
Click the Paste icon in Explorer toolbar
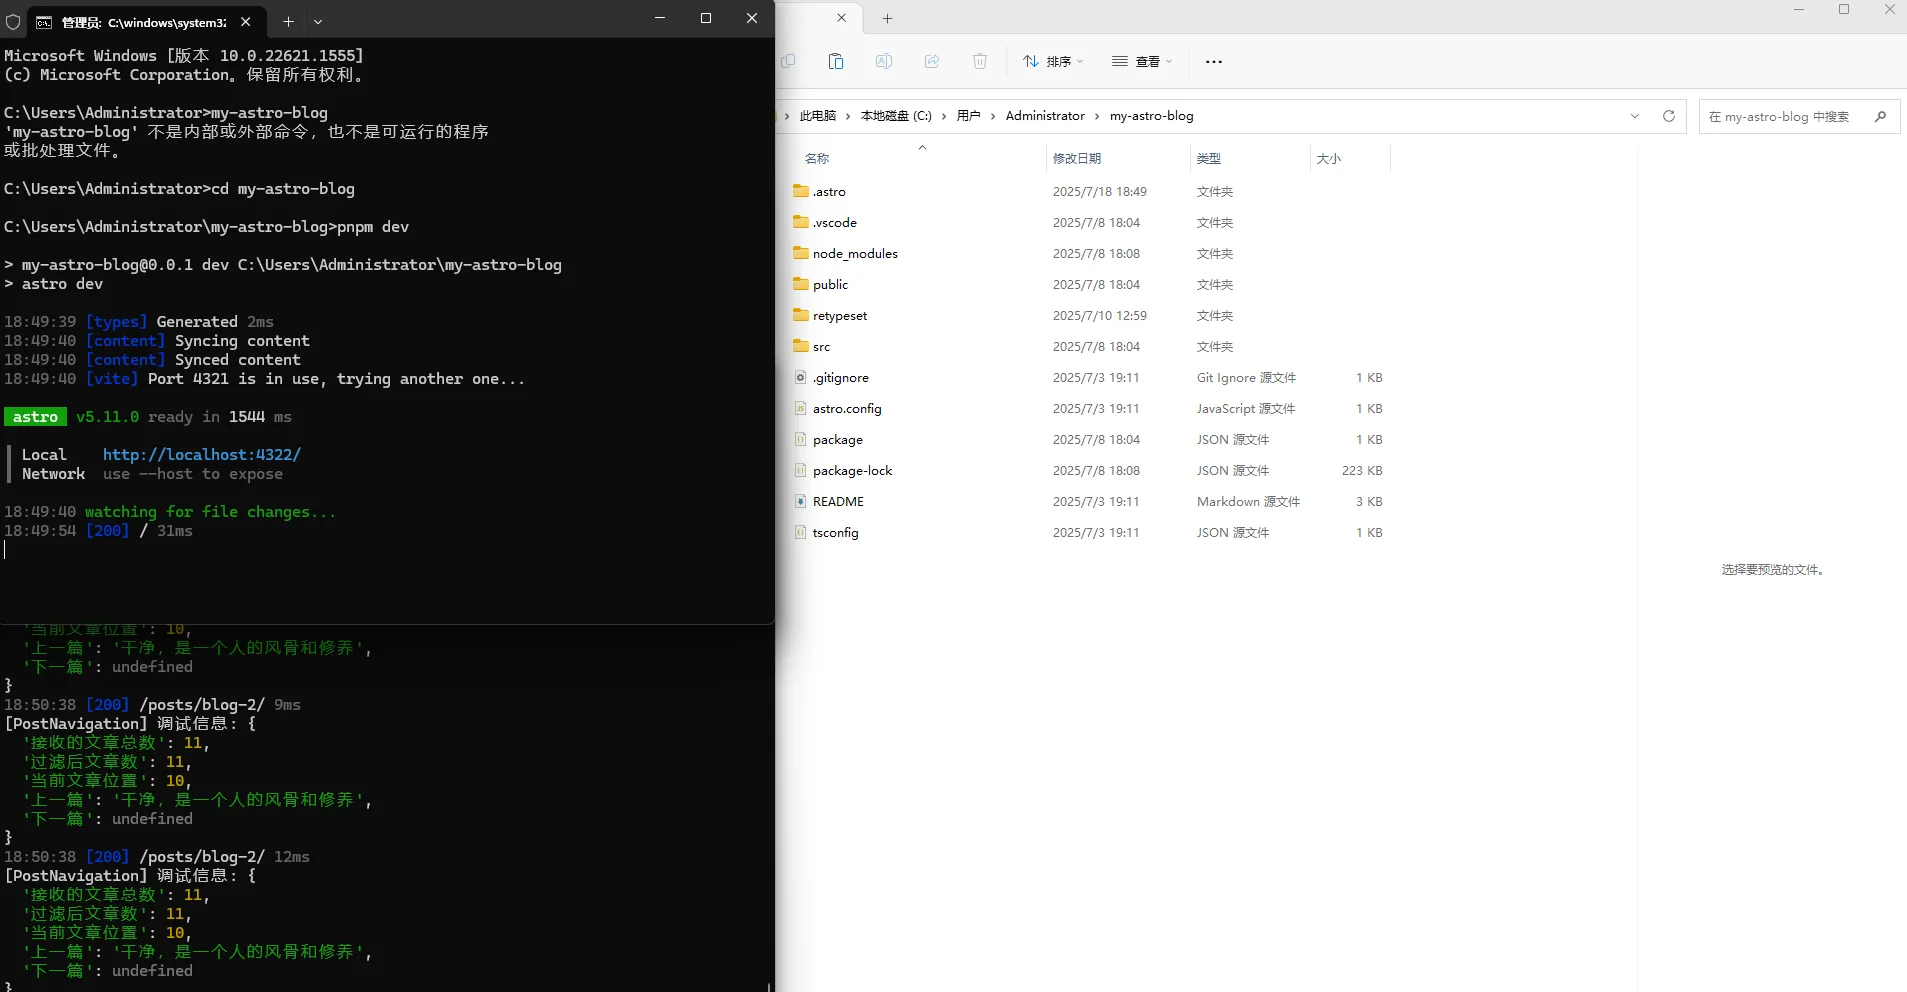pyautogui.click(x=836, y=62)
